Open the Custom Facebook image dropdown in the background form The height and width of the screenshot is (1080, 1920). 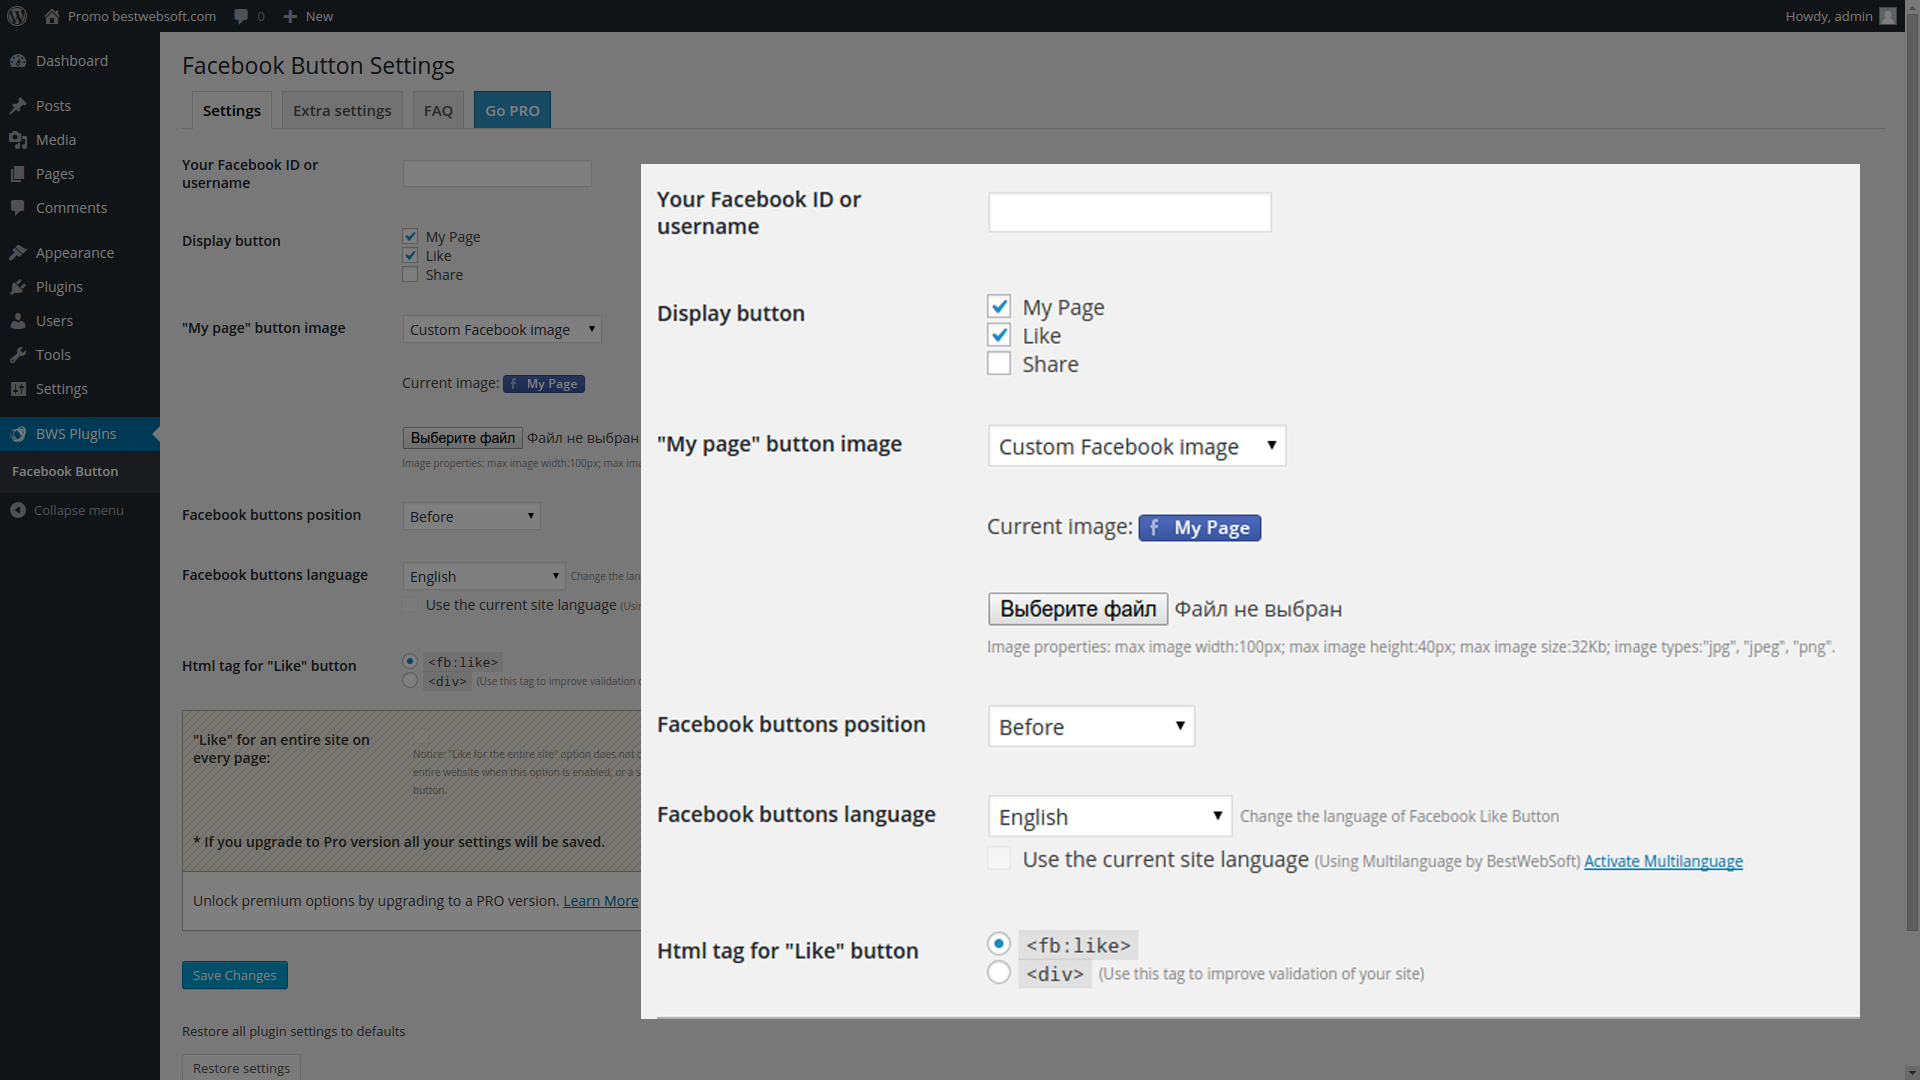pyautogui.click(x=502, y=329)
